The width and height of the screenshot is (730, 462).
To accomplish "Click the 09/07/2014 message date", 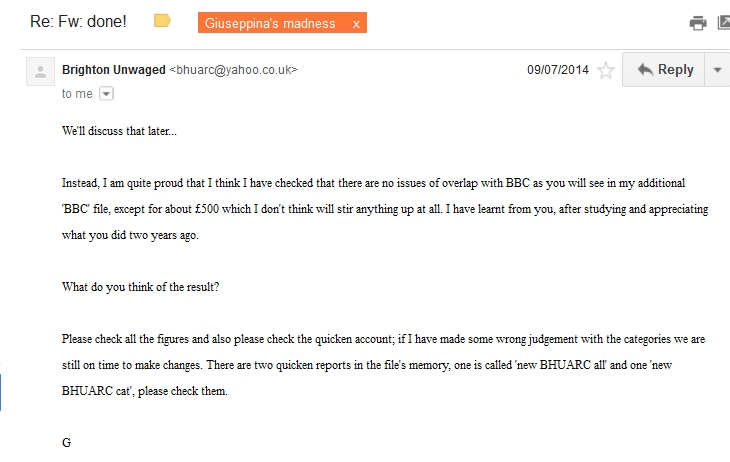I will click(558, 70).
